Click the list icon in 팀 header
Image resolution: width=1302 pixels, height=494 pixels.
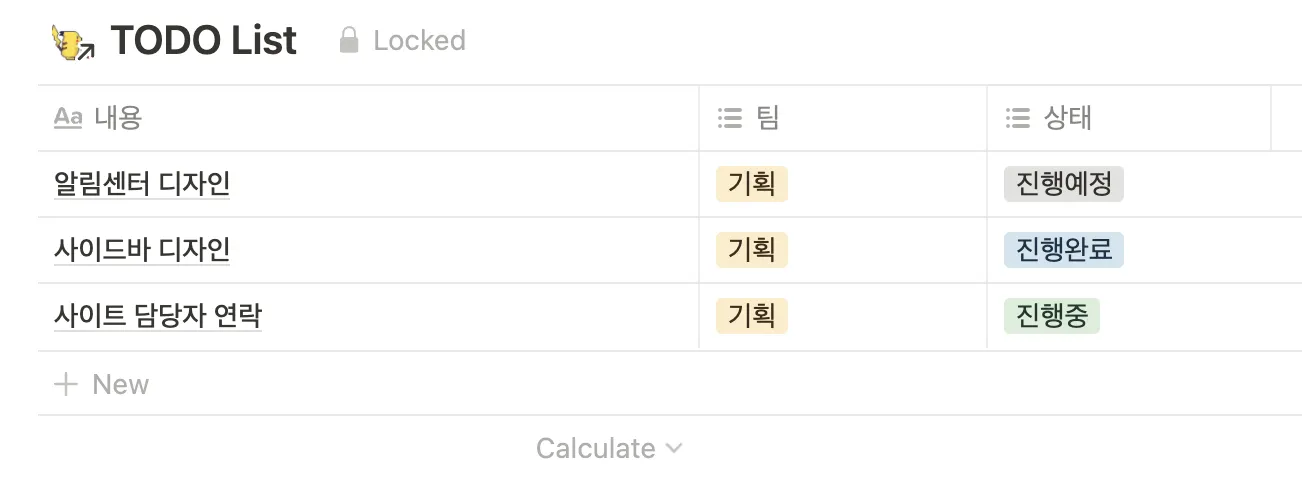click(730, 119)
